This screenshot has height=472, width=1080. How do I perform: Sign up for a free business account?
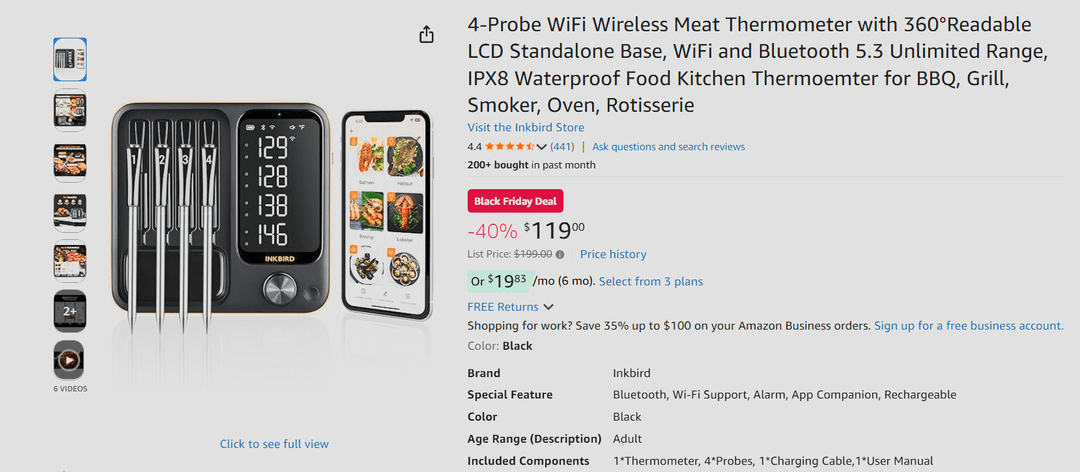point(968,326)
